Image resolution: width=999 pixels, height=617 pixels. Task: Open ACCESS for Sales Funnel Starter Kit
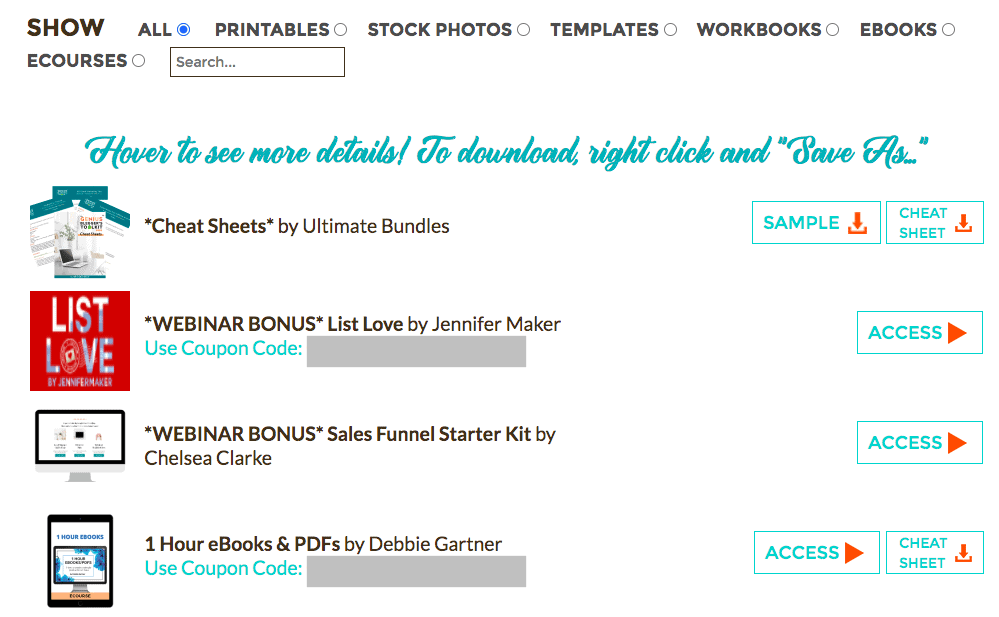click(919, 442)
